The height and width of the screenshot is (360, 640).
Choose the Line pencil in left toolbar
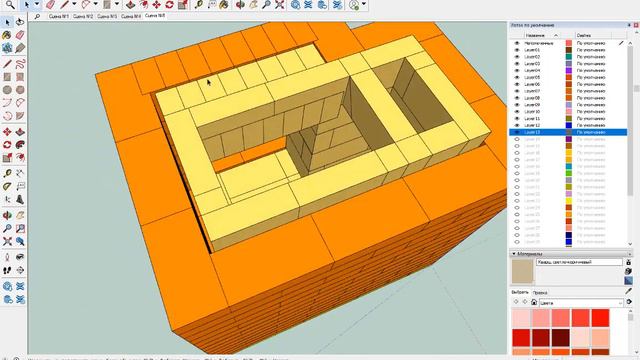(7, 64)
